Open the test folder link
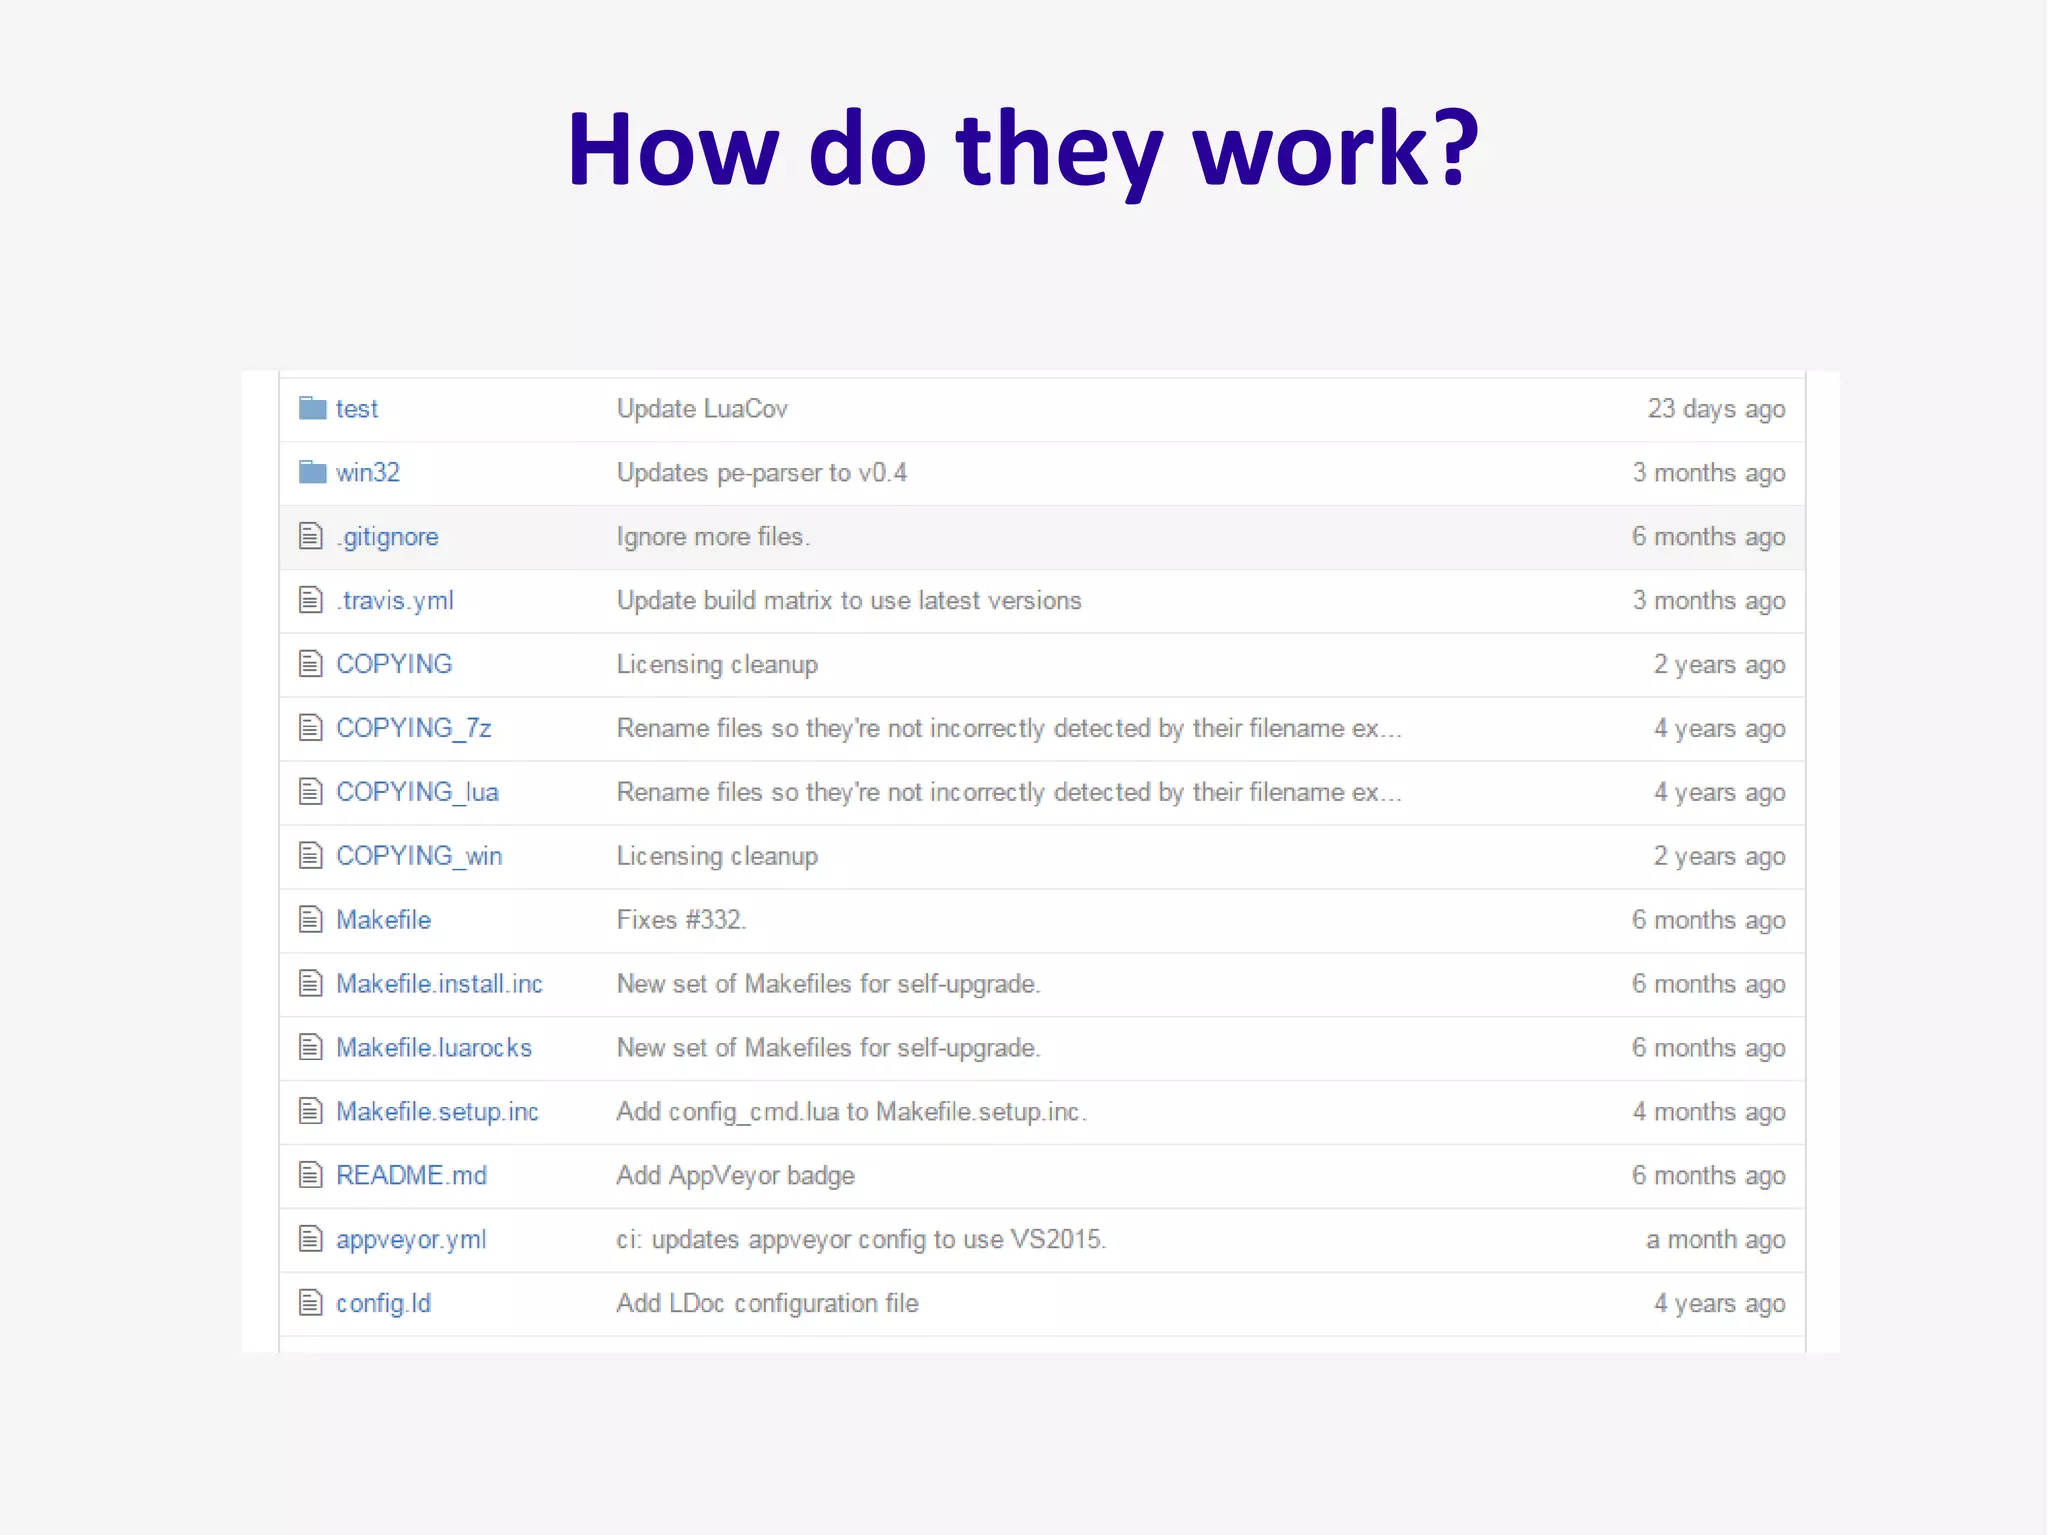This screenshot has width=2048, height=1535. tap(357, 409)
